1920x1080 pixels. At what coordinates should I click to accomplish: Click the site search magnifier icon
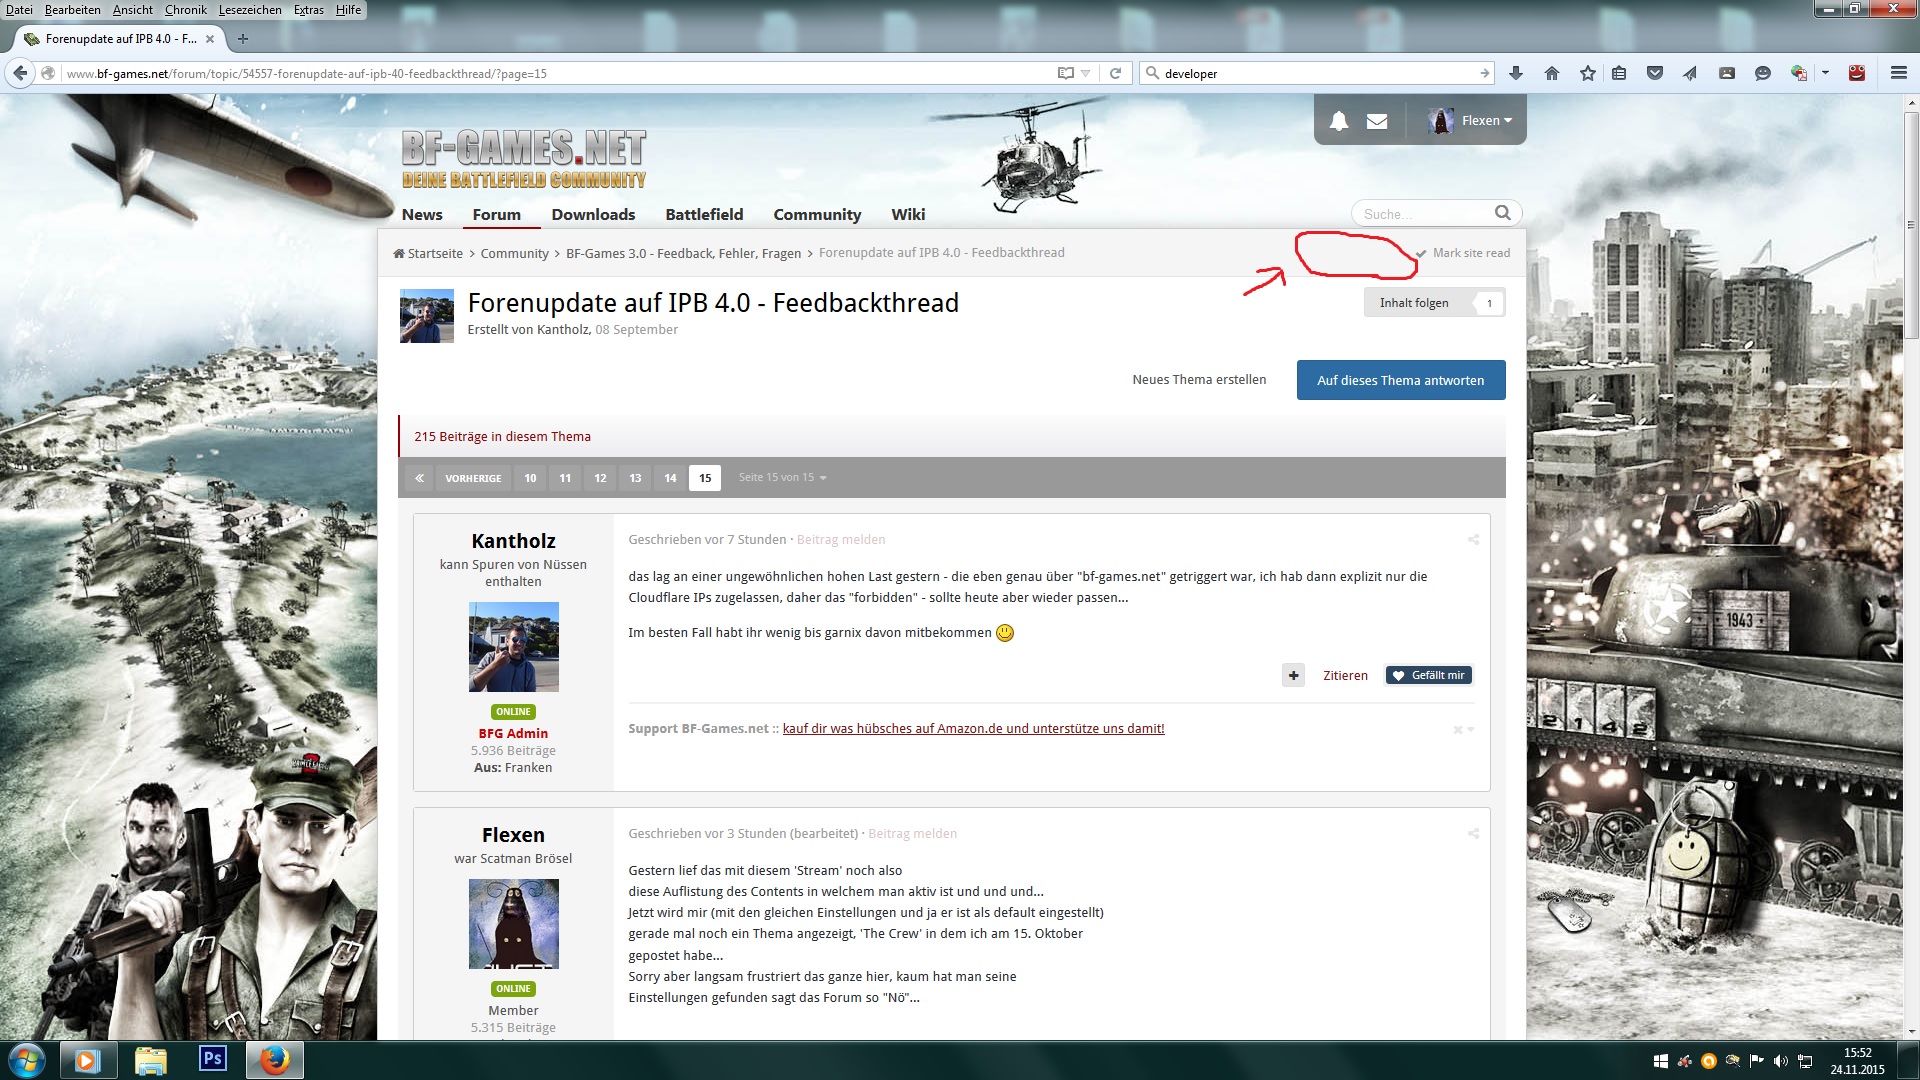pos(1502,213)
